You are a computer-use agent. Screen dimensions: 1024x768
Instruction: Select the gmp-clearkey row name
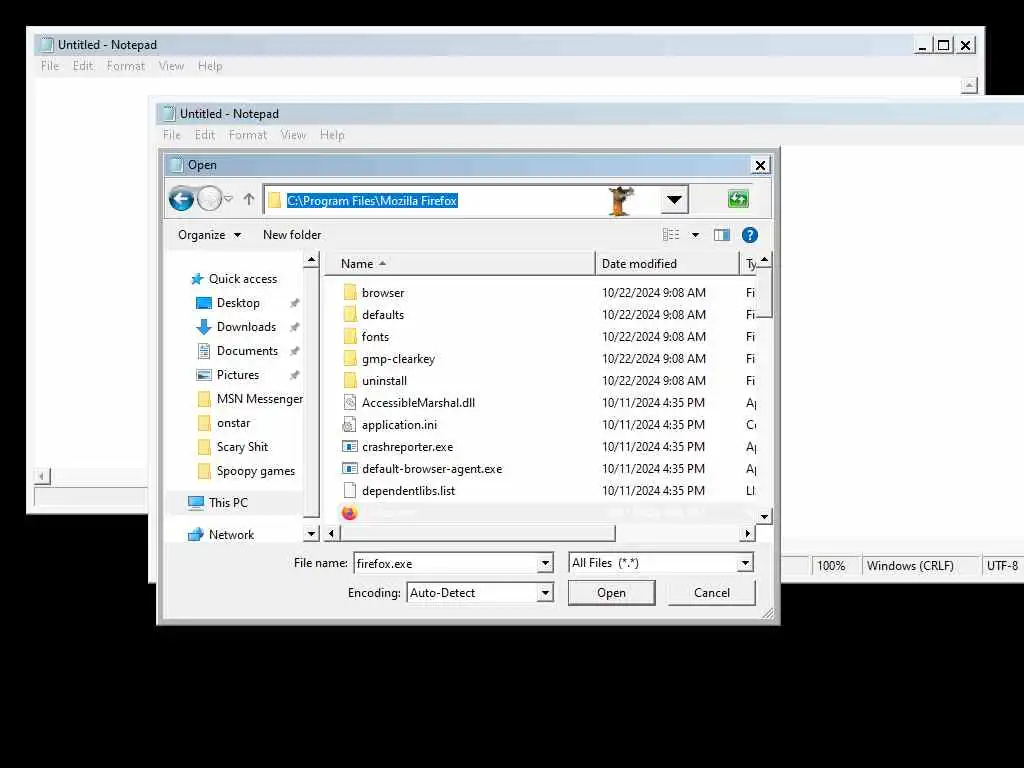pos(398,359)
